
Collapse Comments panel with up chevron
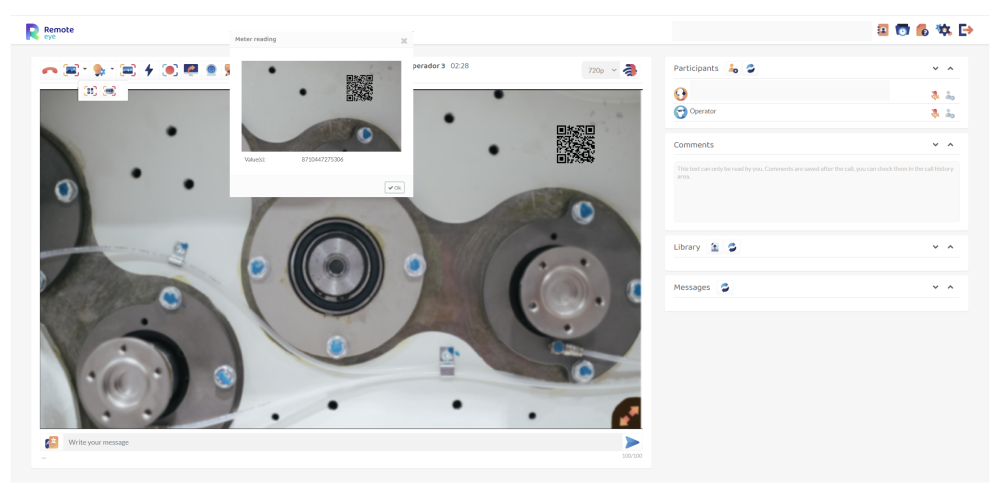coord(950,145)
